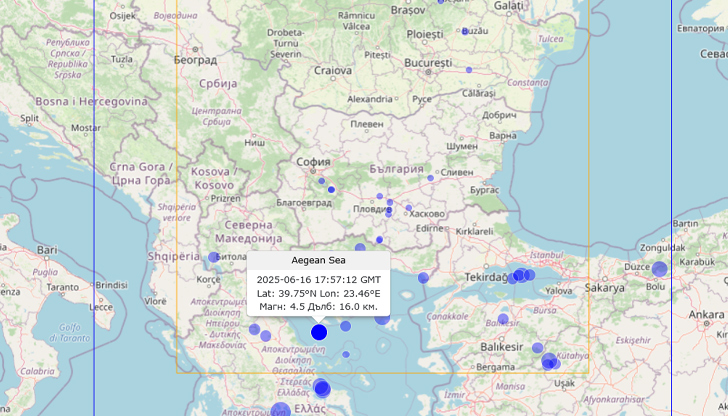Click the highlighted Aegean Sea earthquake marker

click(x=319, y=332)
